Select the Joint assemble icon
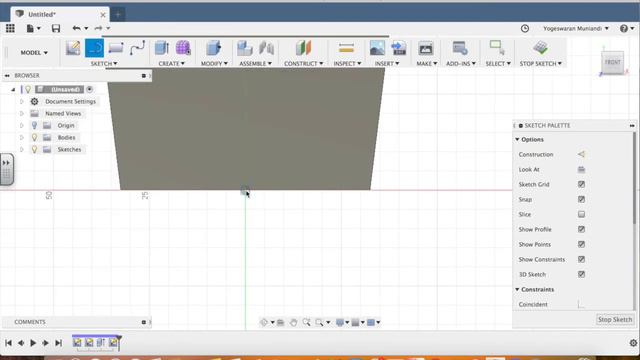The width and height of the screenshot is (640, 360). [x=266, y=48]
